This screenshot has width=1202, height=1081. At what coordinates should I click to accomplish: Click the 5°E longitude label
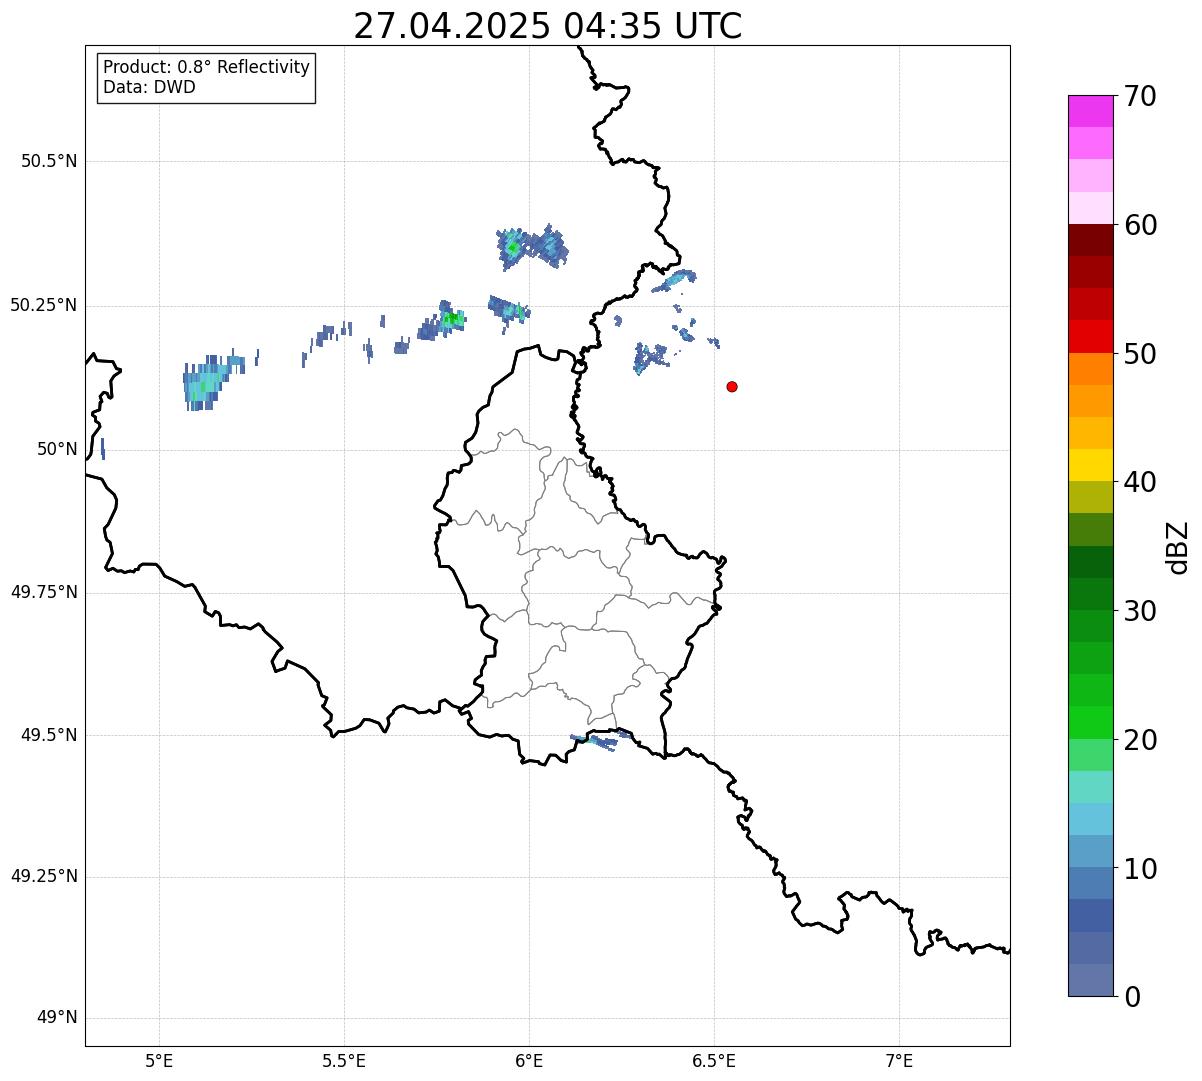tap(159, 1060)
